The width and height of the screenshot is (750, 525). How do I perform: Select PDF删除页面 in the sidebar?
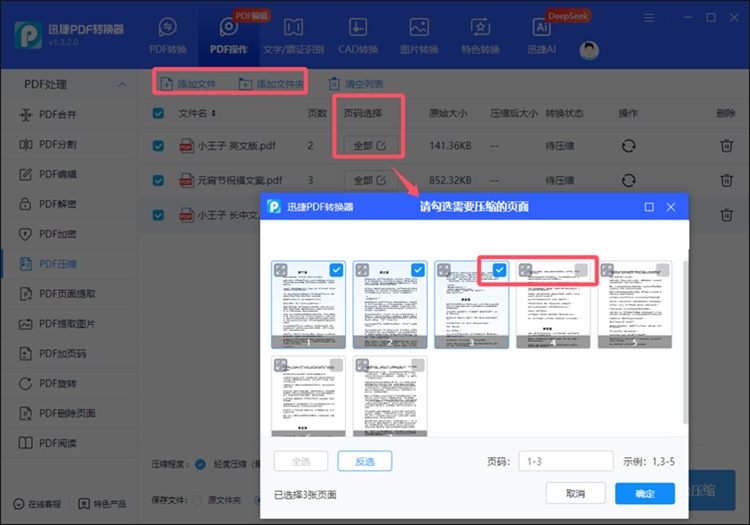point(69,413)
